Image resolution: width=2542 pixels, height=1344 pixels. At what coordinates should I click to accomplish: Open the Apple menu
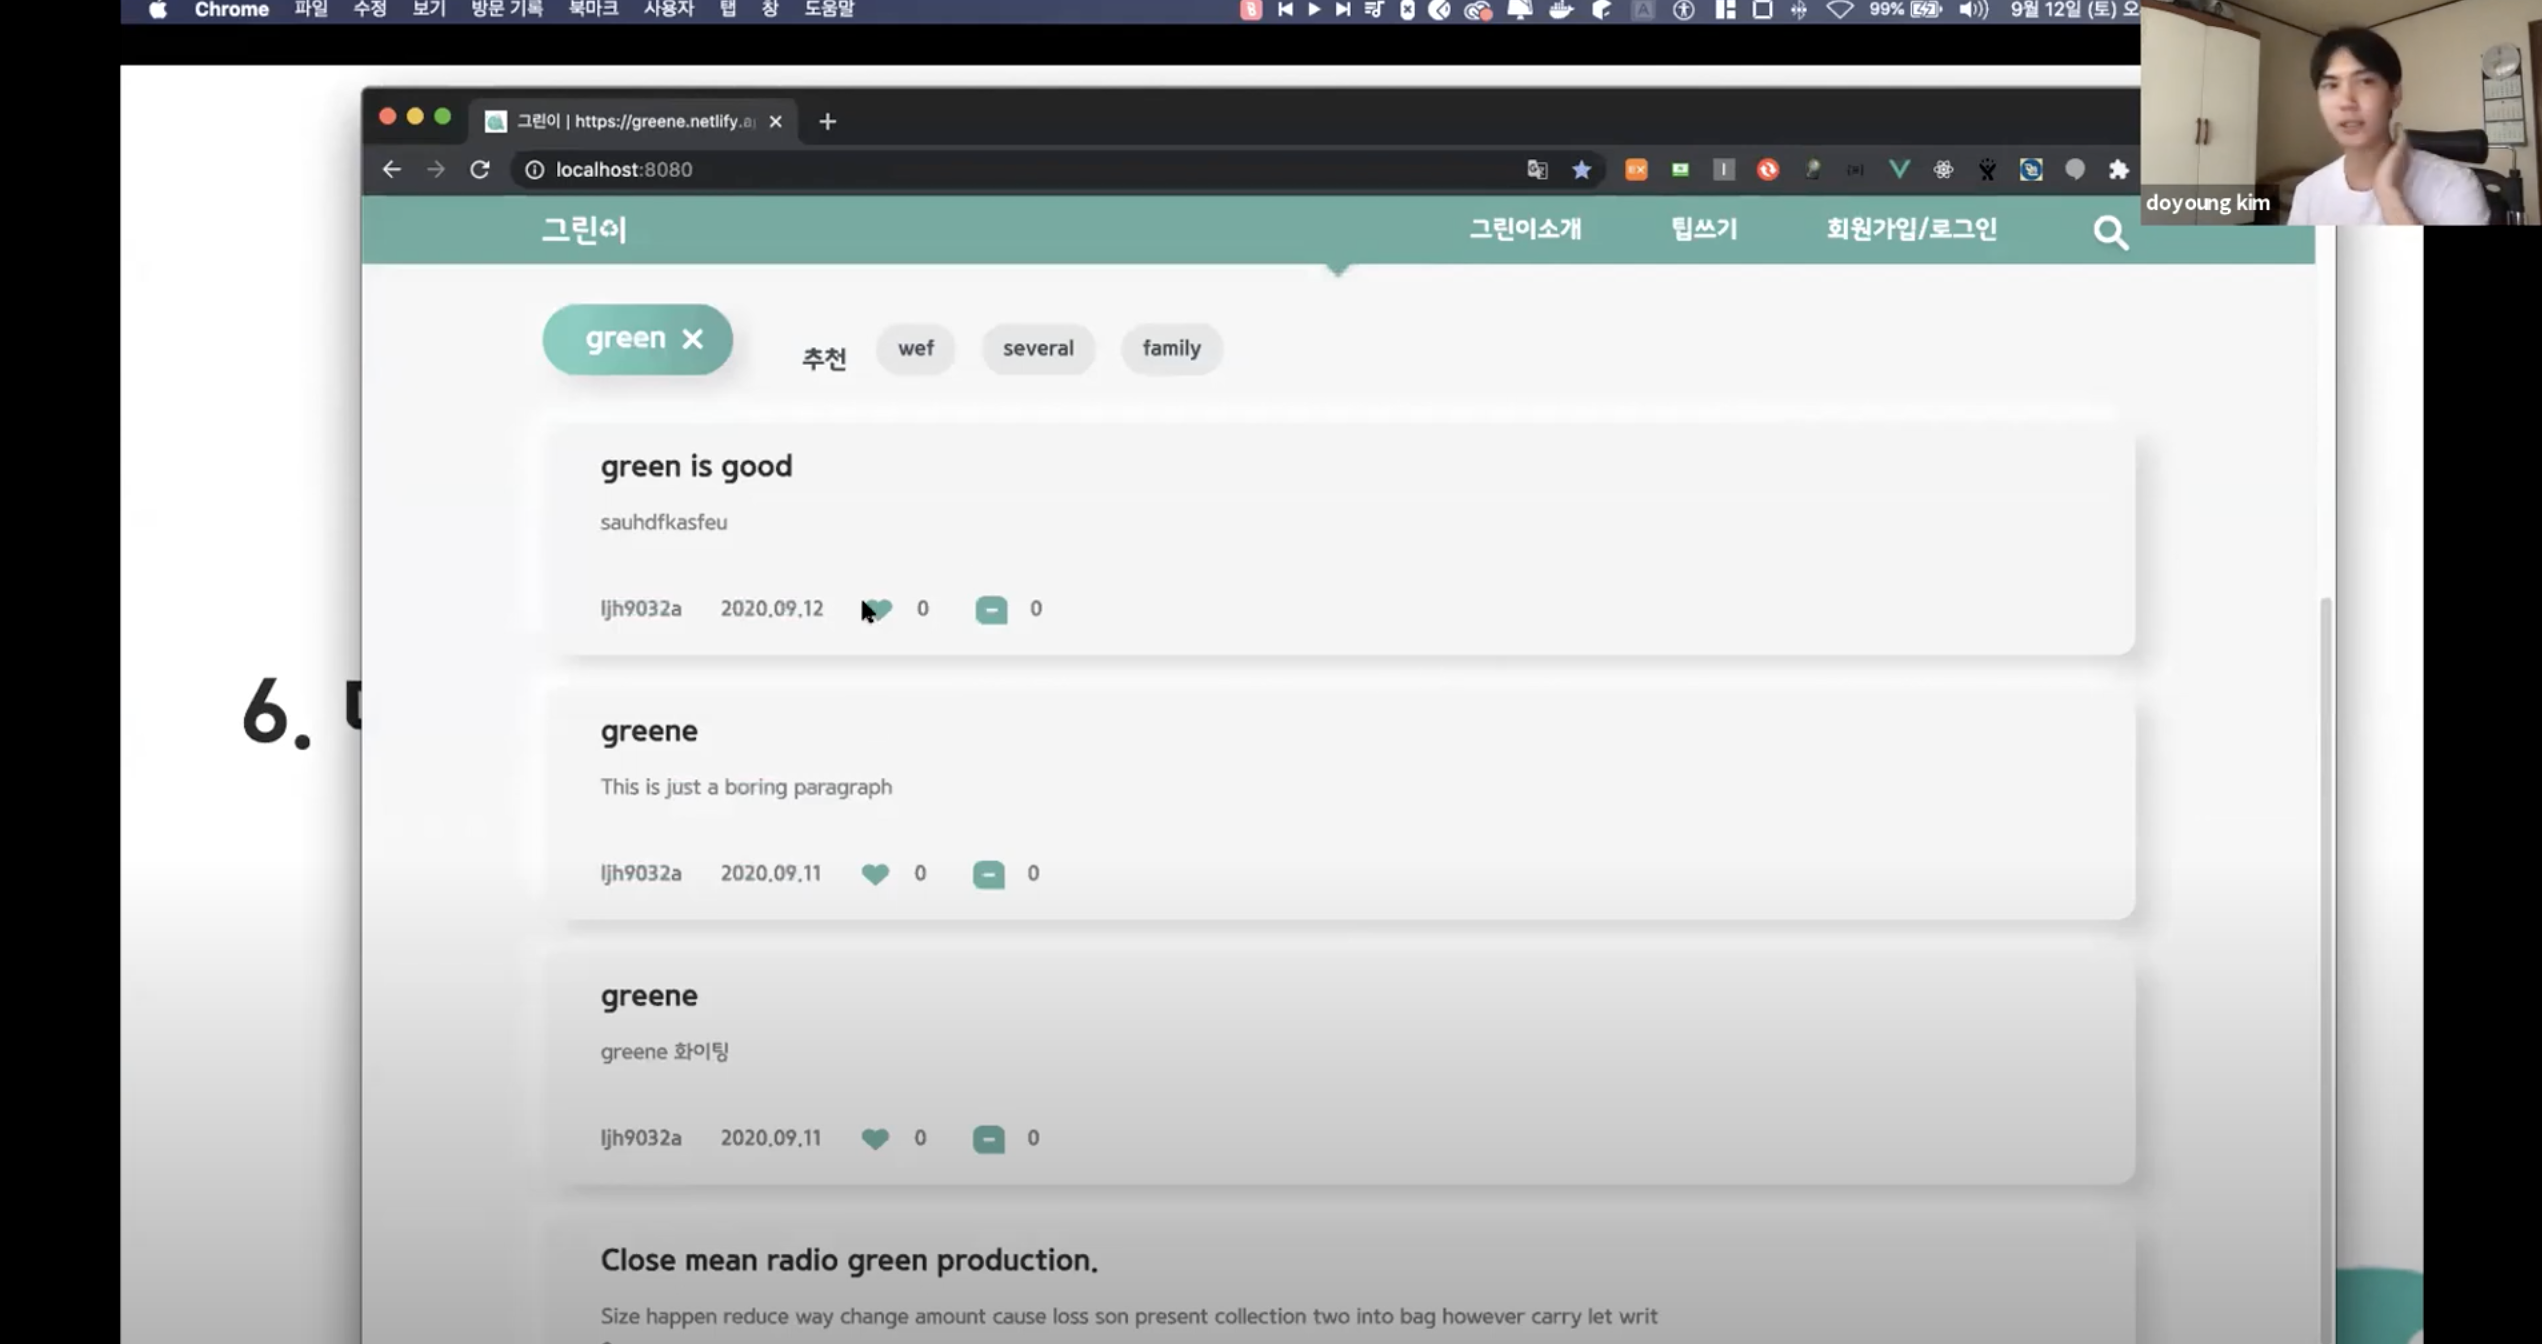157,10
